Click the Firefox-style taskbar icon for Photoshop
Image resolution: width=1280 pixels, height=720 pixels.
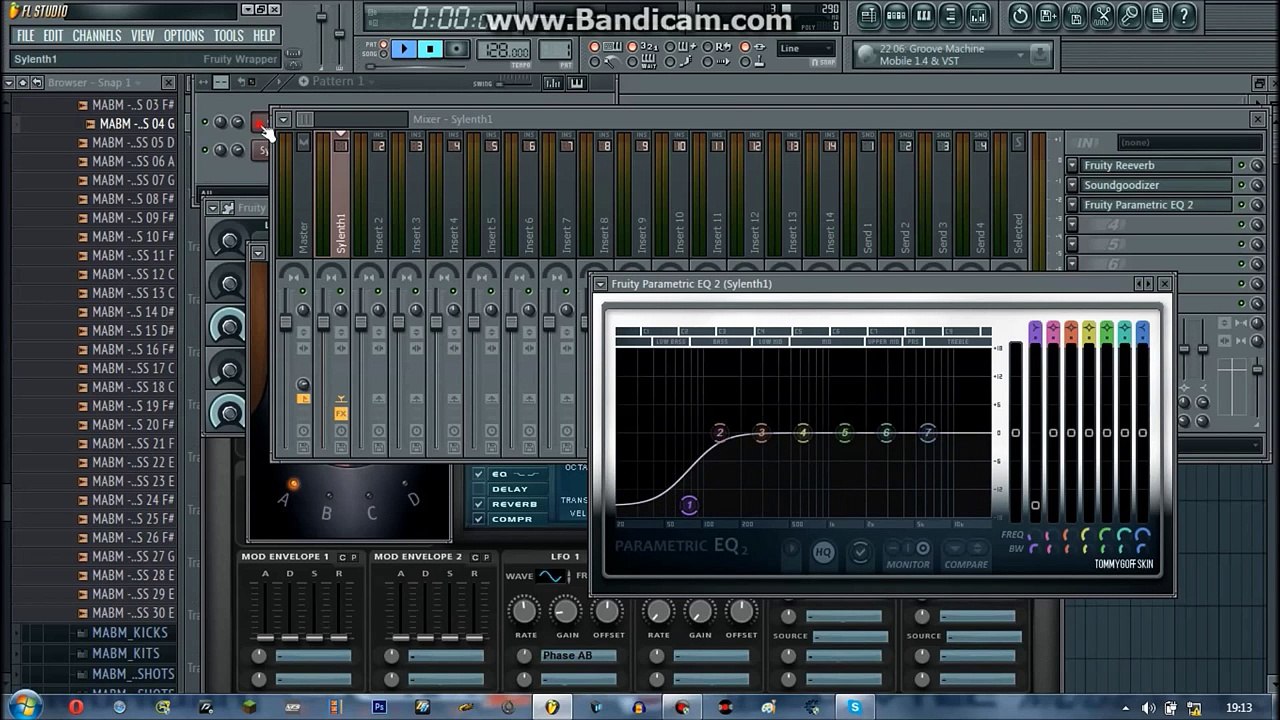pyautogui.click(x=379, y=707)
